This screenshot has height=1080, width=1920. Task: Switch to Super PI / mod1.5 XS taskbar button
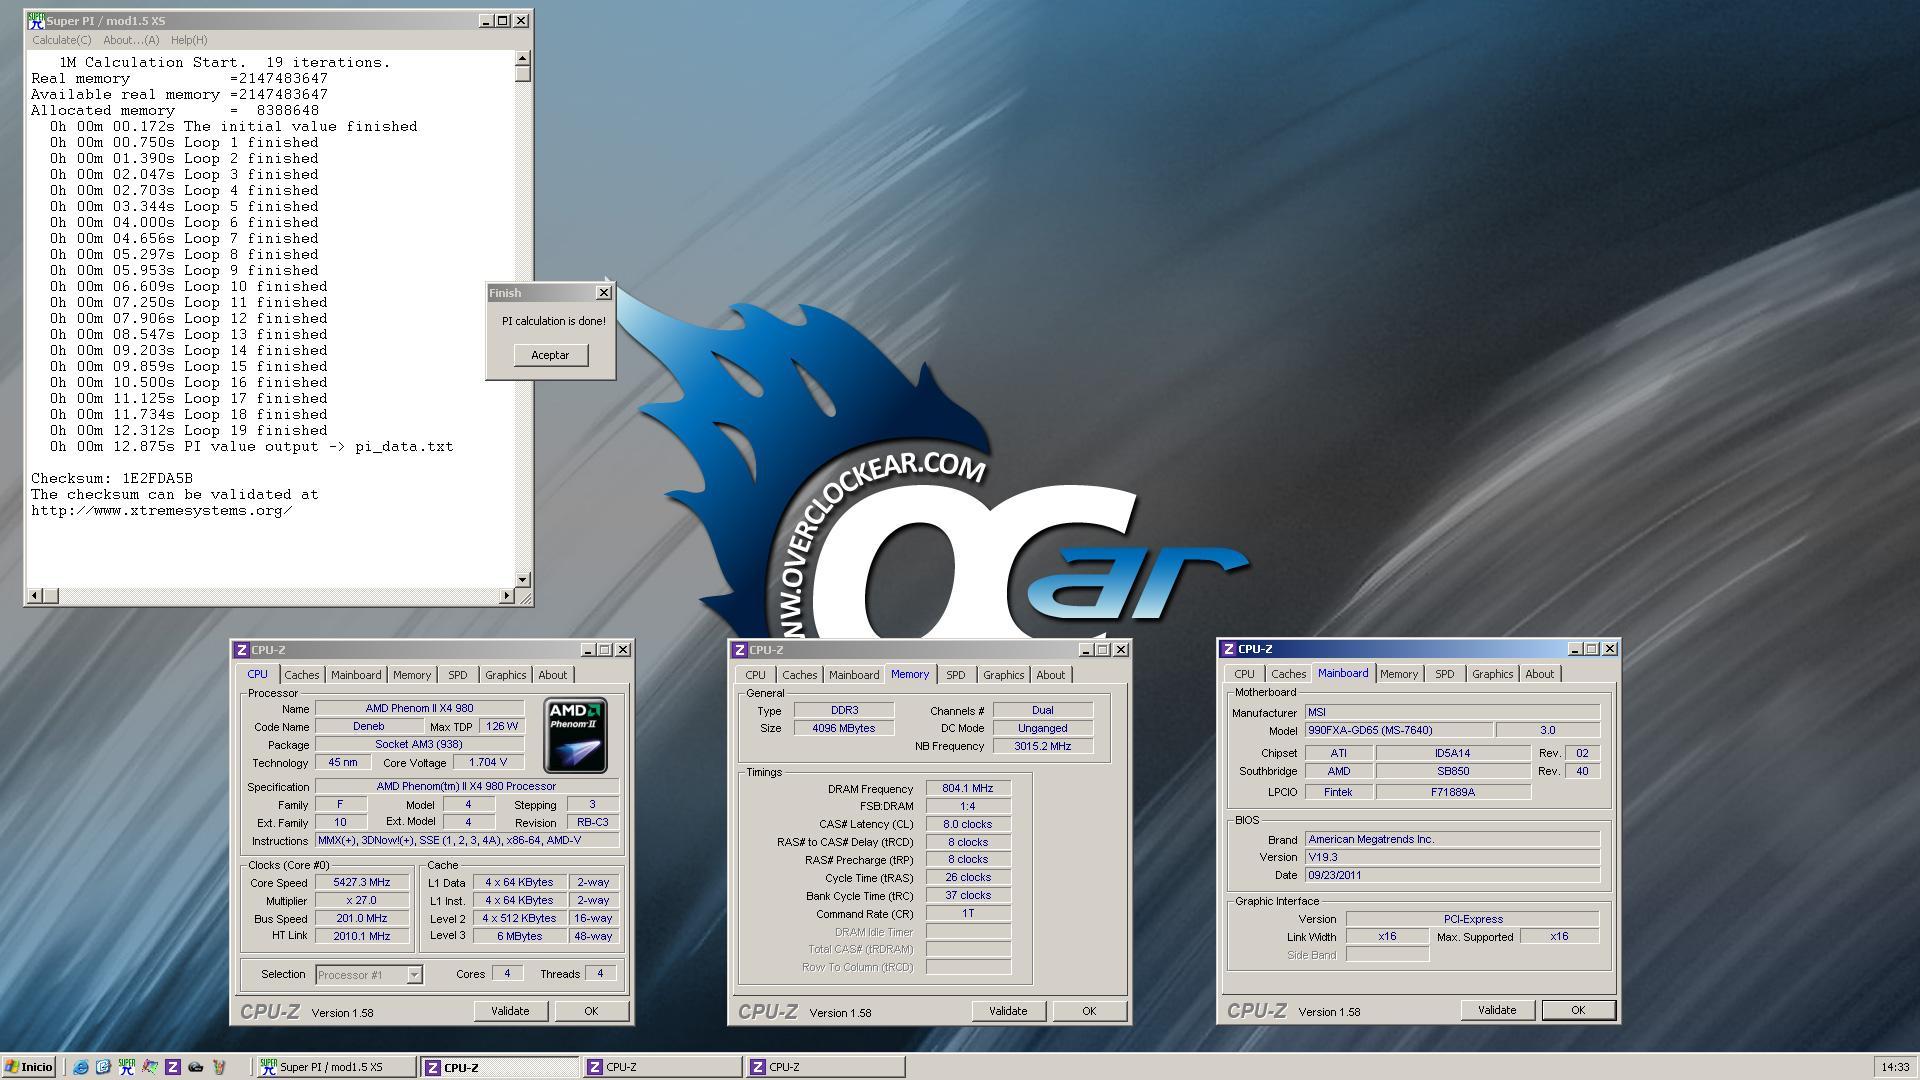click(x=336, y=1067)
